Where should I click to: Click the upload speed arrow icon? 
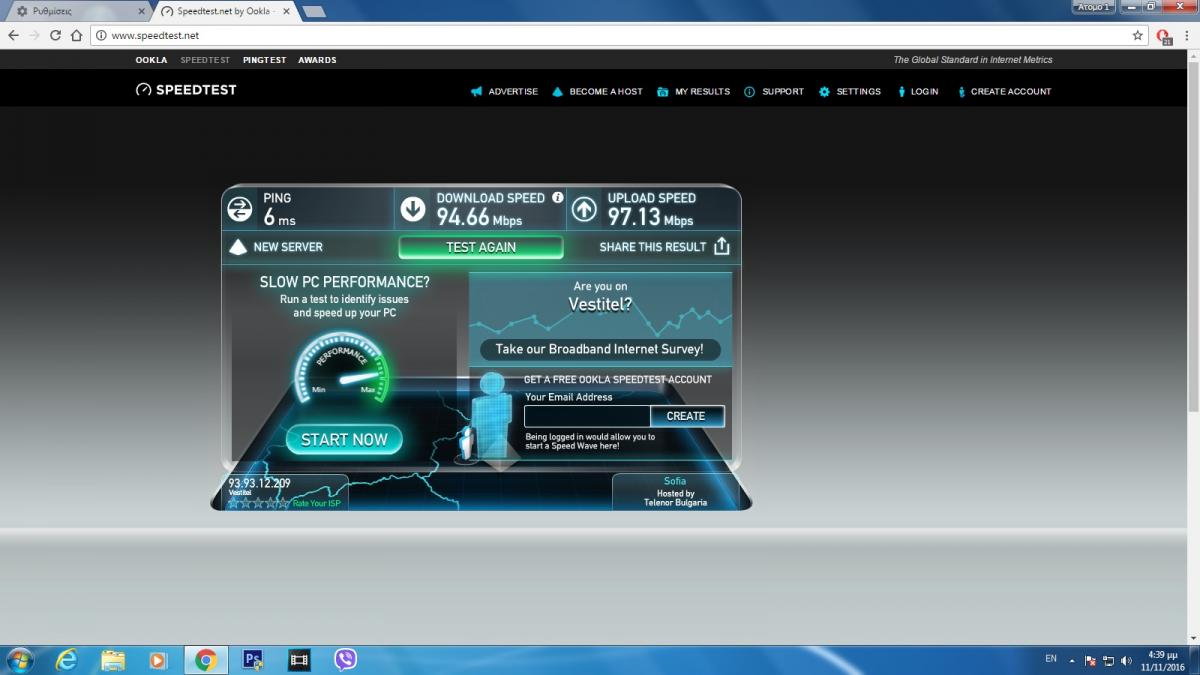click(584, 209)
